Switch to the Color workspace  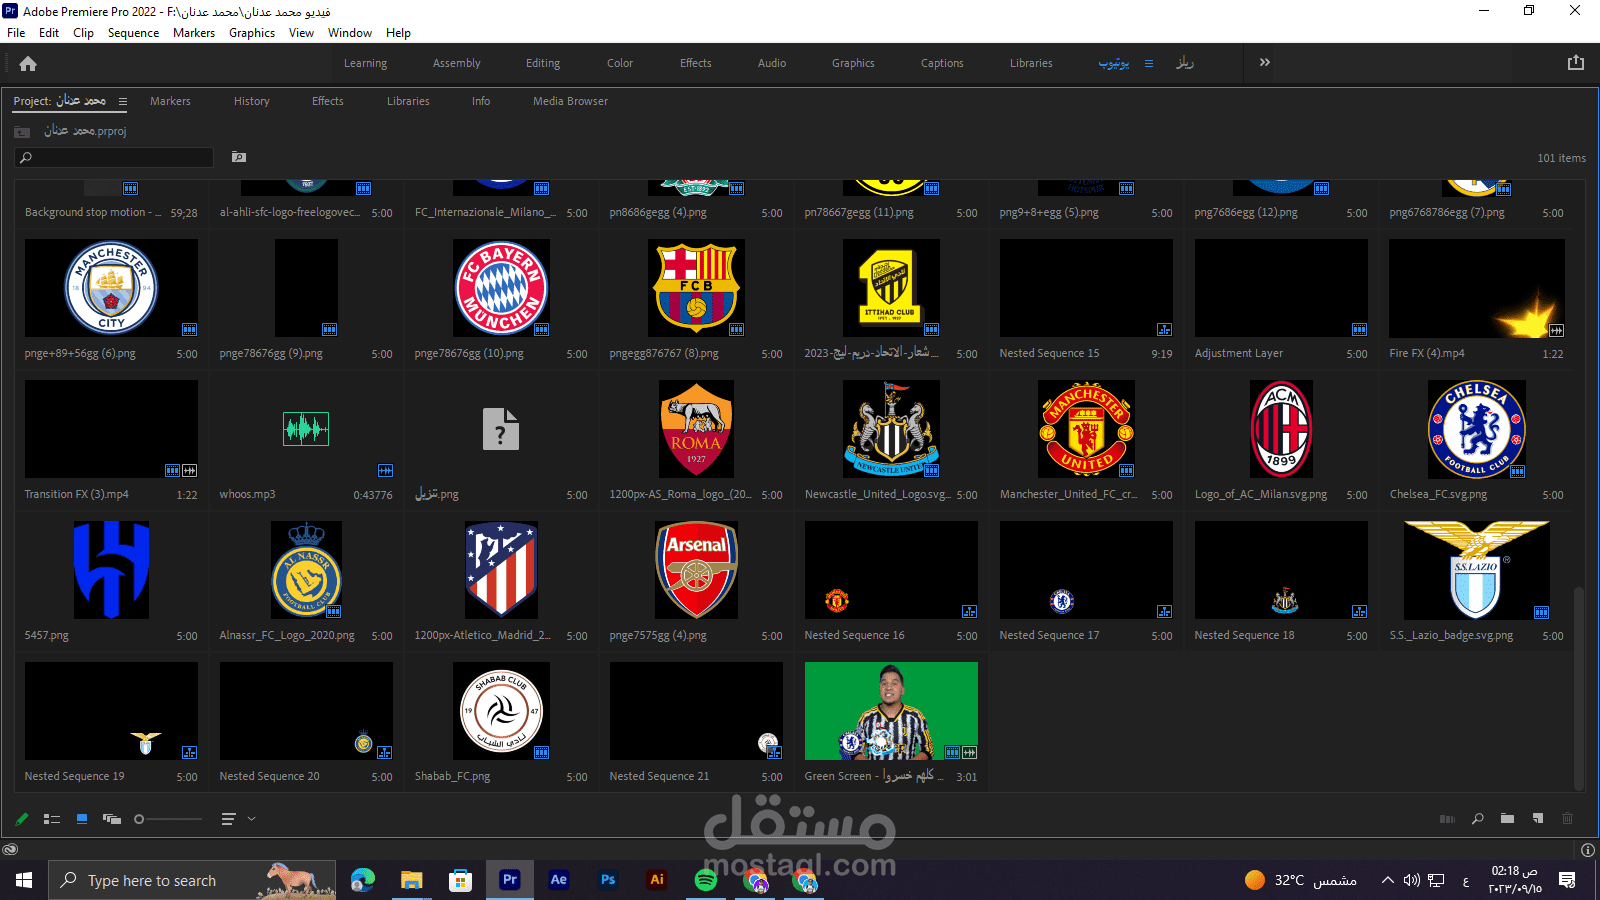(x=620, y=63)
